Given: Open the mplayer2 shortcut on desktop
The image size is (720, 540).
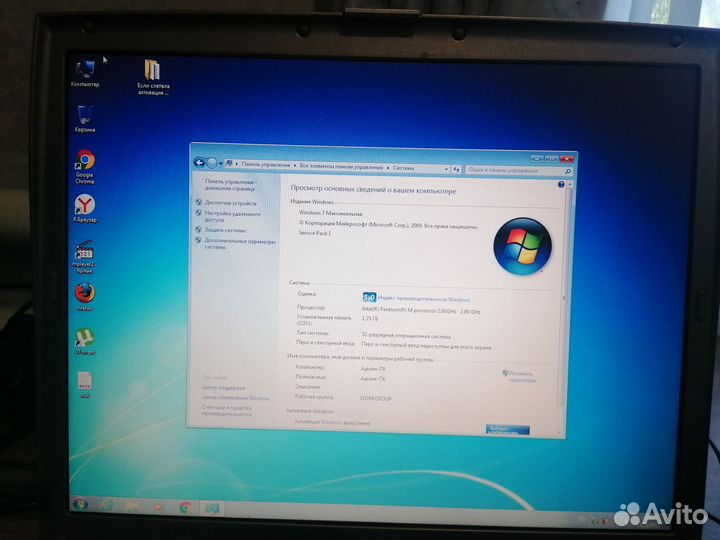Looking at the screenshot, I should 84,257.
